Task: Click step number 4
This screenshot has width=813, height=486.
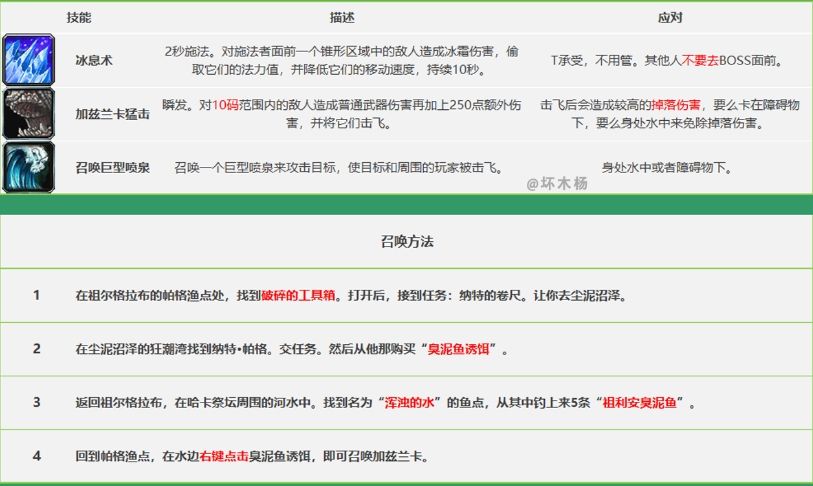Action: tap(36, 456)
